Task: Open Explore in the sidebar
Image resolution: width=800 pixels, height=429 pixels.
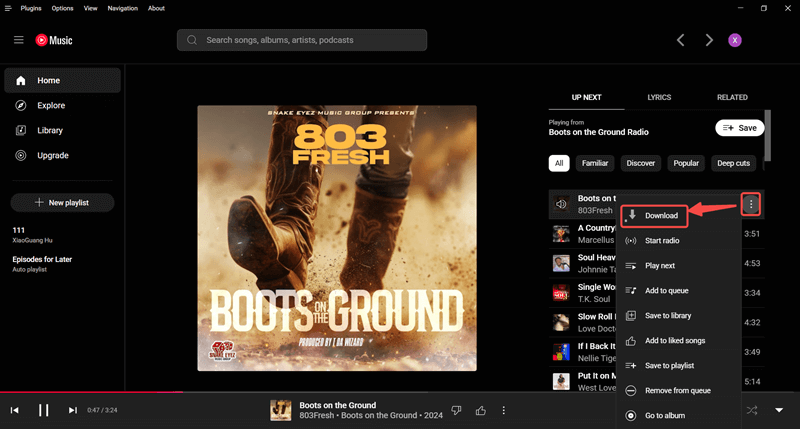Action: tap(62, 106)
